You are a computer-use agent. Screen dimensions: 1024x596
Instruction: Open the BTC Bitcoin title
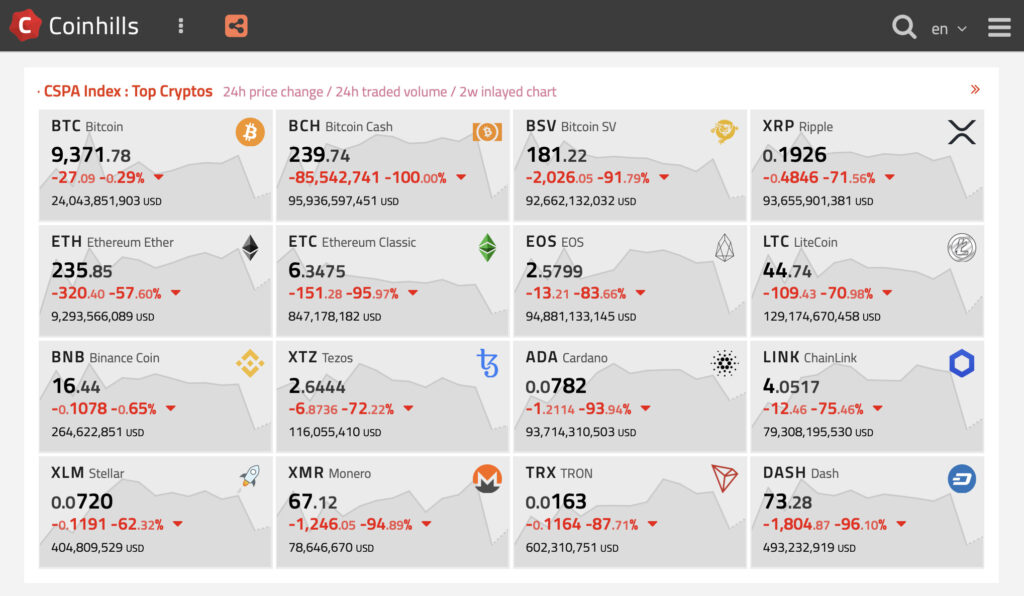87,126
